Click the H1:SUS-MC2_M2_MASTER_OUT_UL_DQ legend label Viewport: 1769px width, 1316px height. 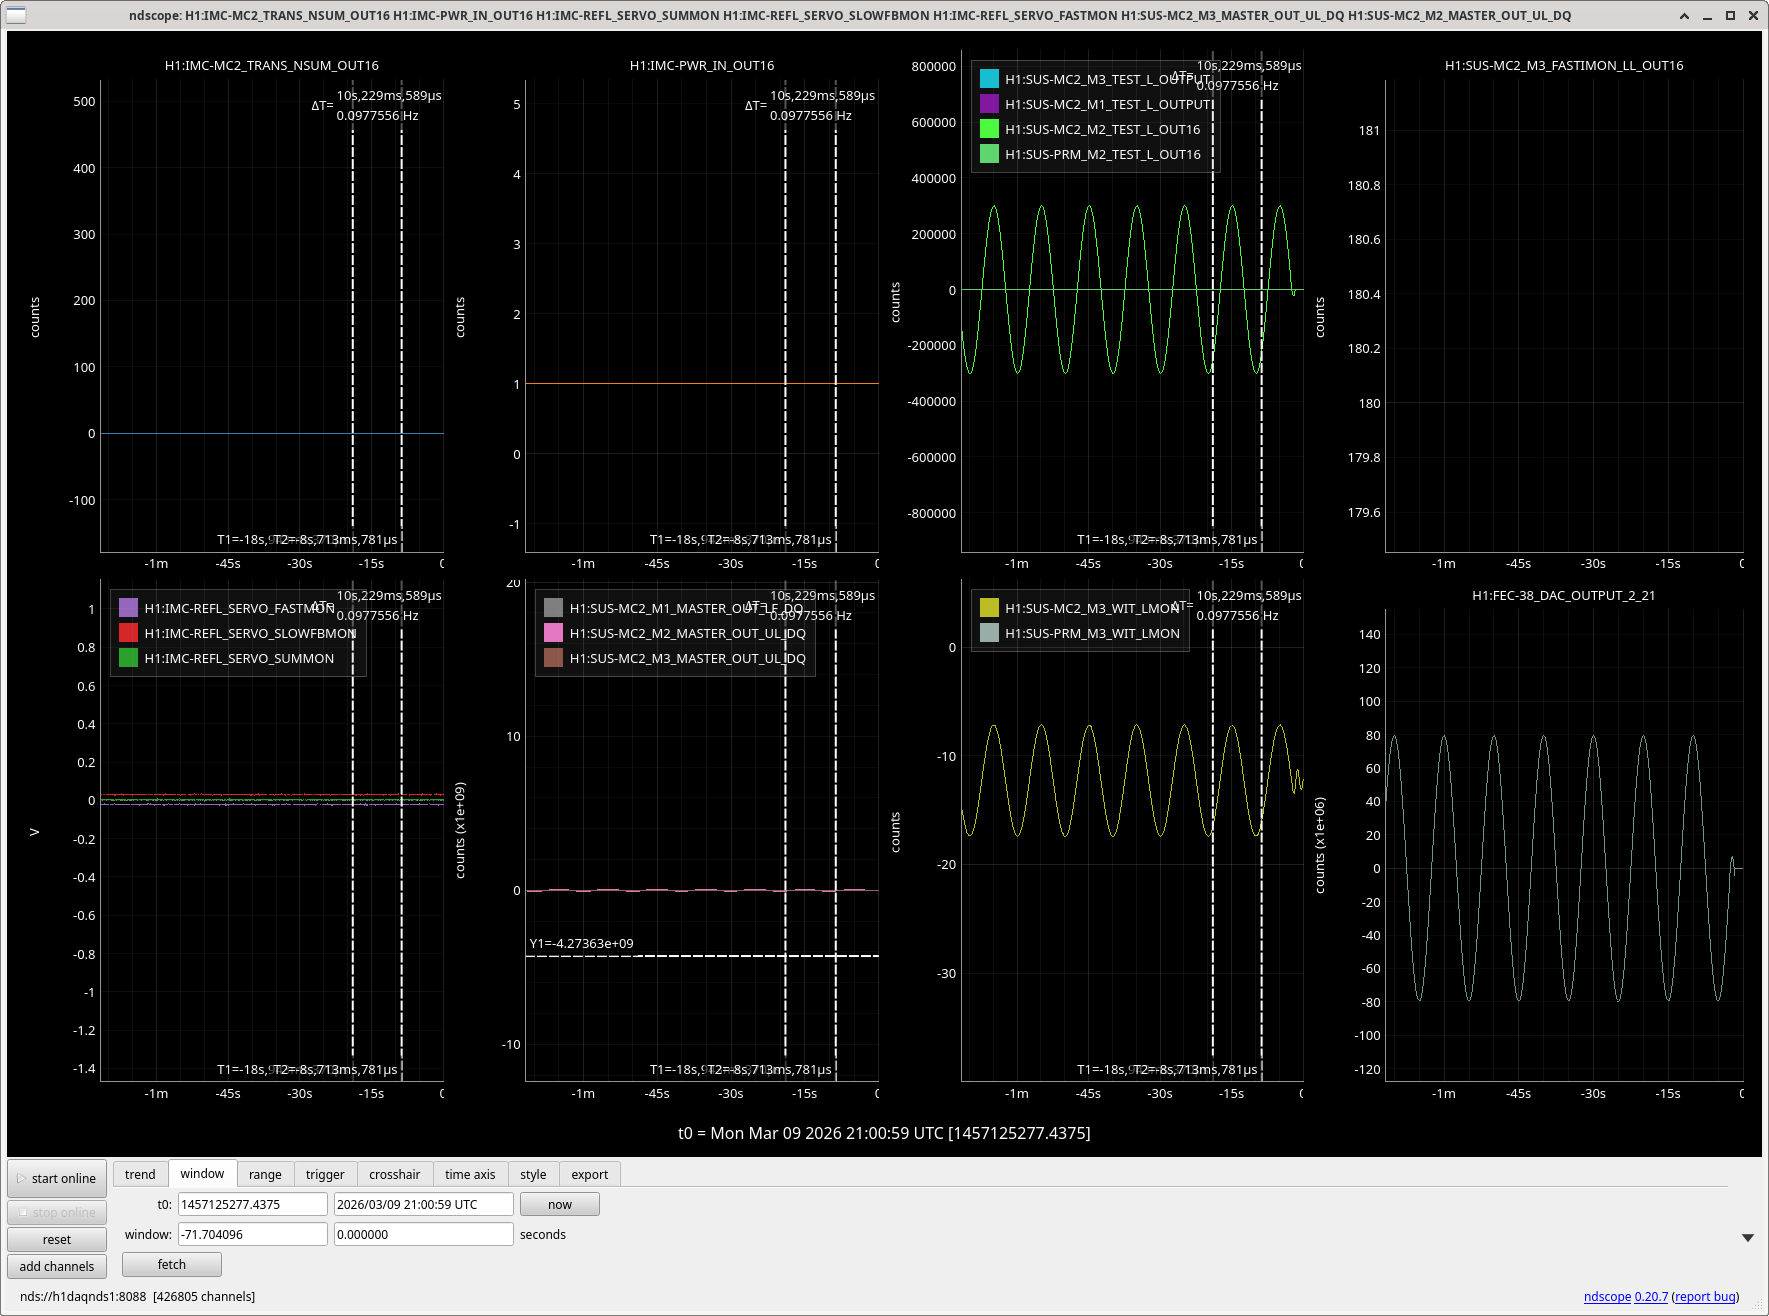[x=688, y=634]
